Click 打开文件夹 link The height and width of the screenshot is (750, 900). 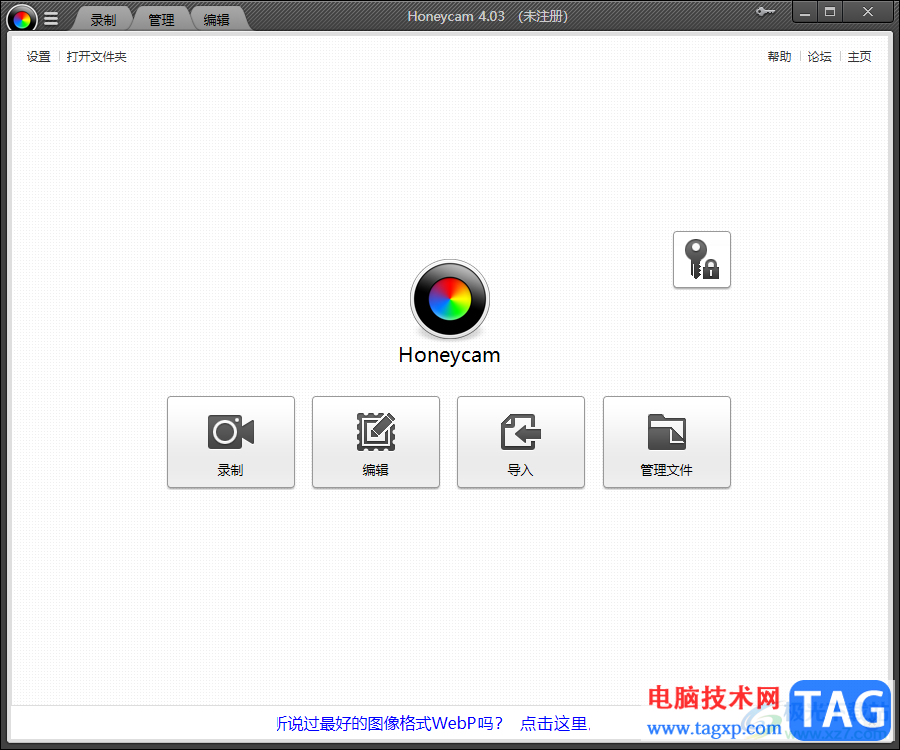96,57
